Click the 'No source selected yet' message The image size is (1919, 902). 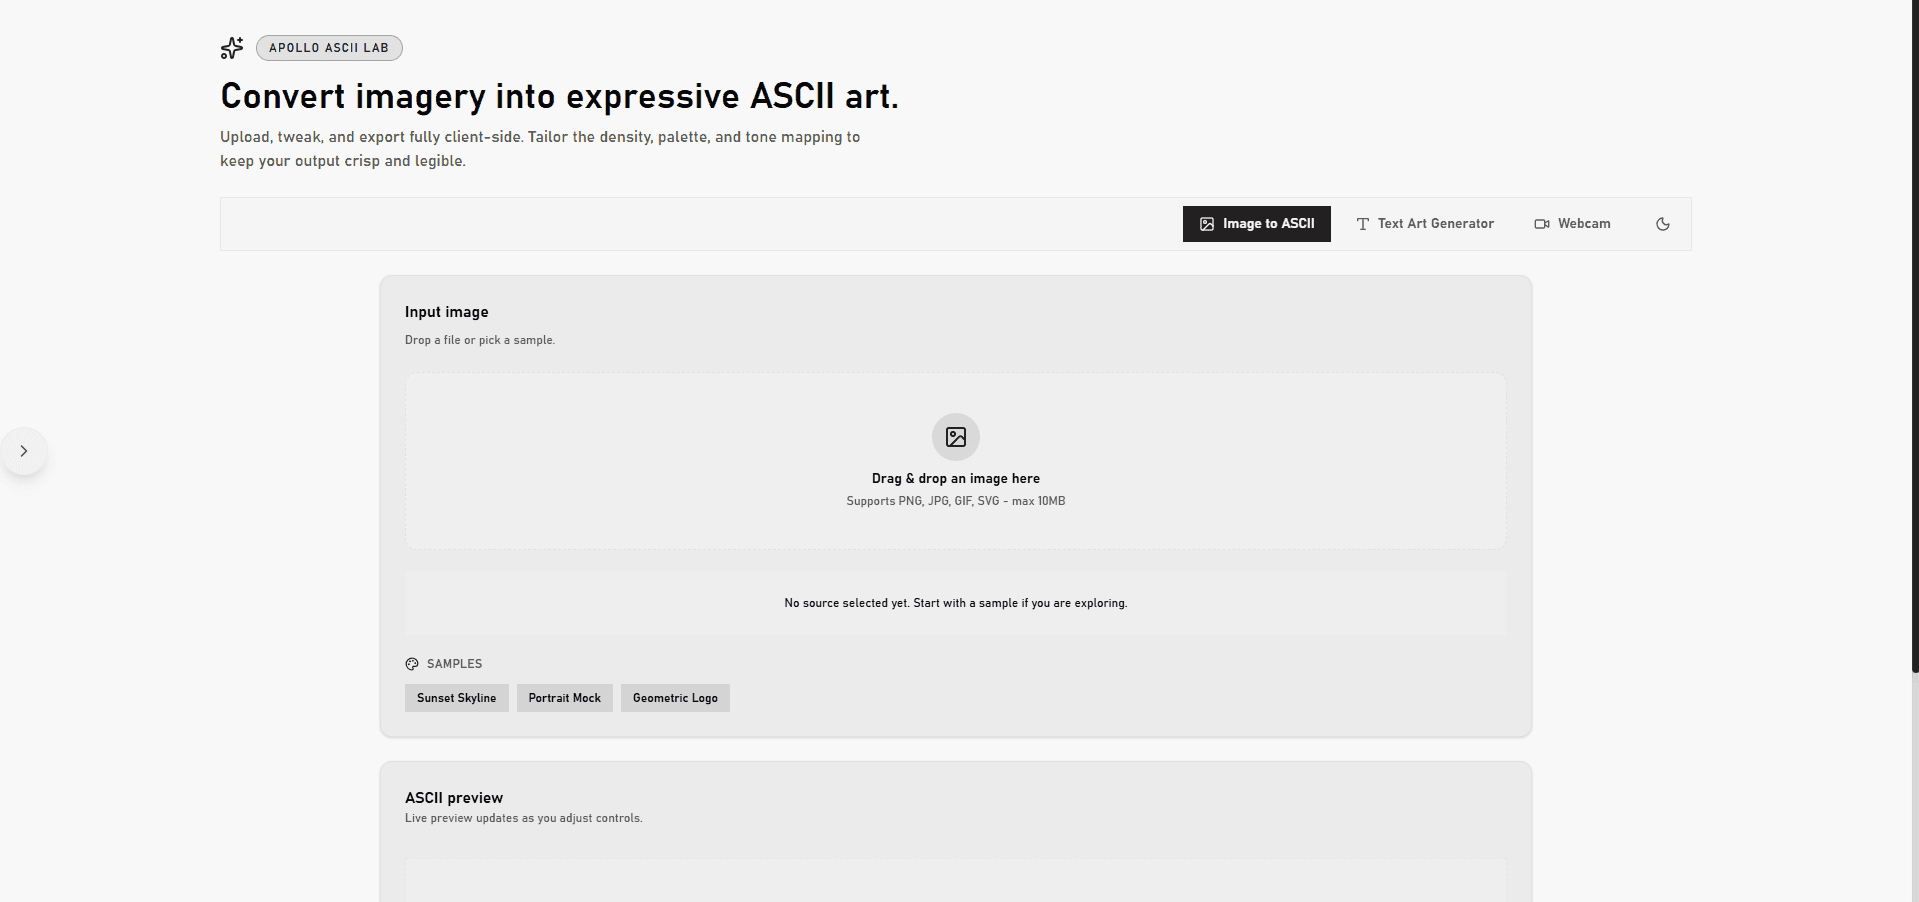click(955, 603)
